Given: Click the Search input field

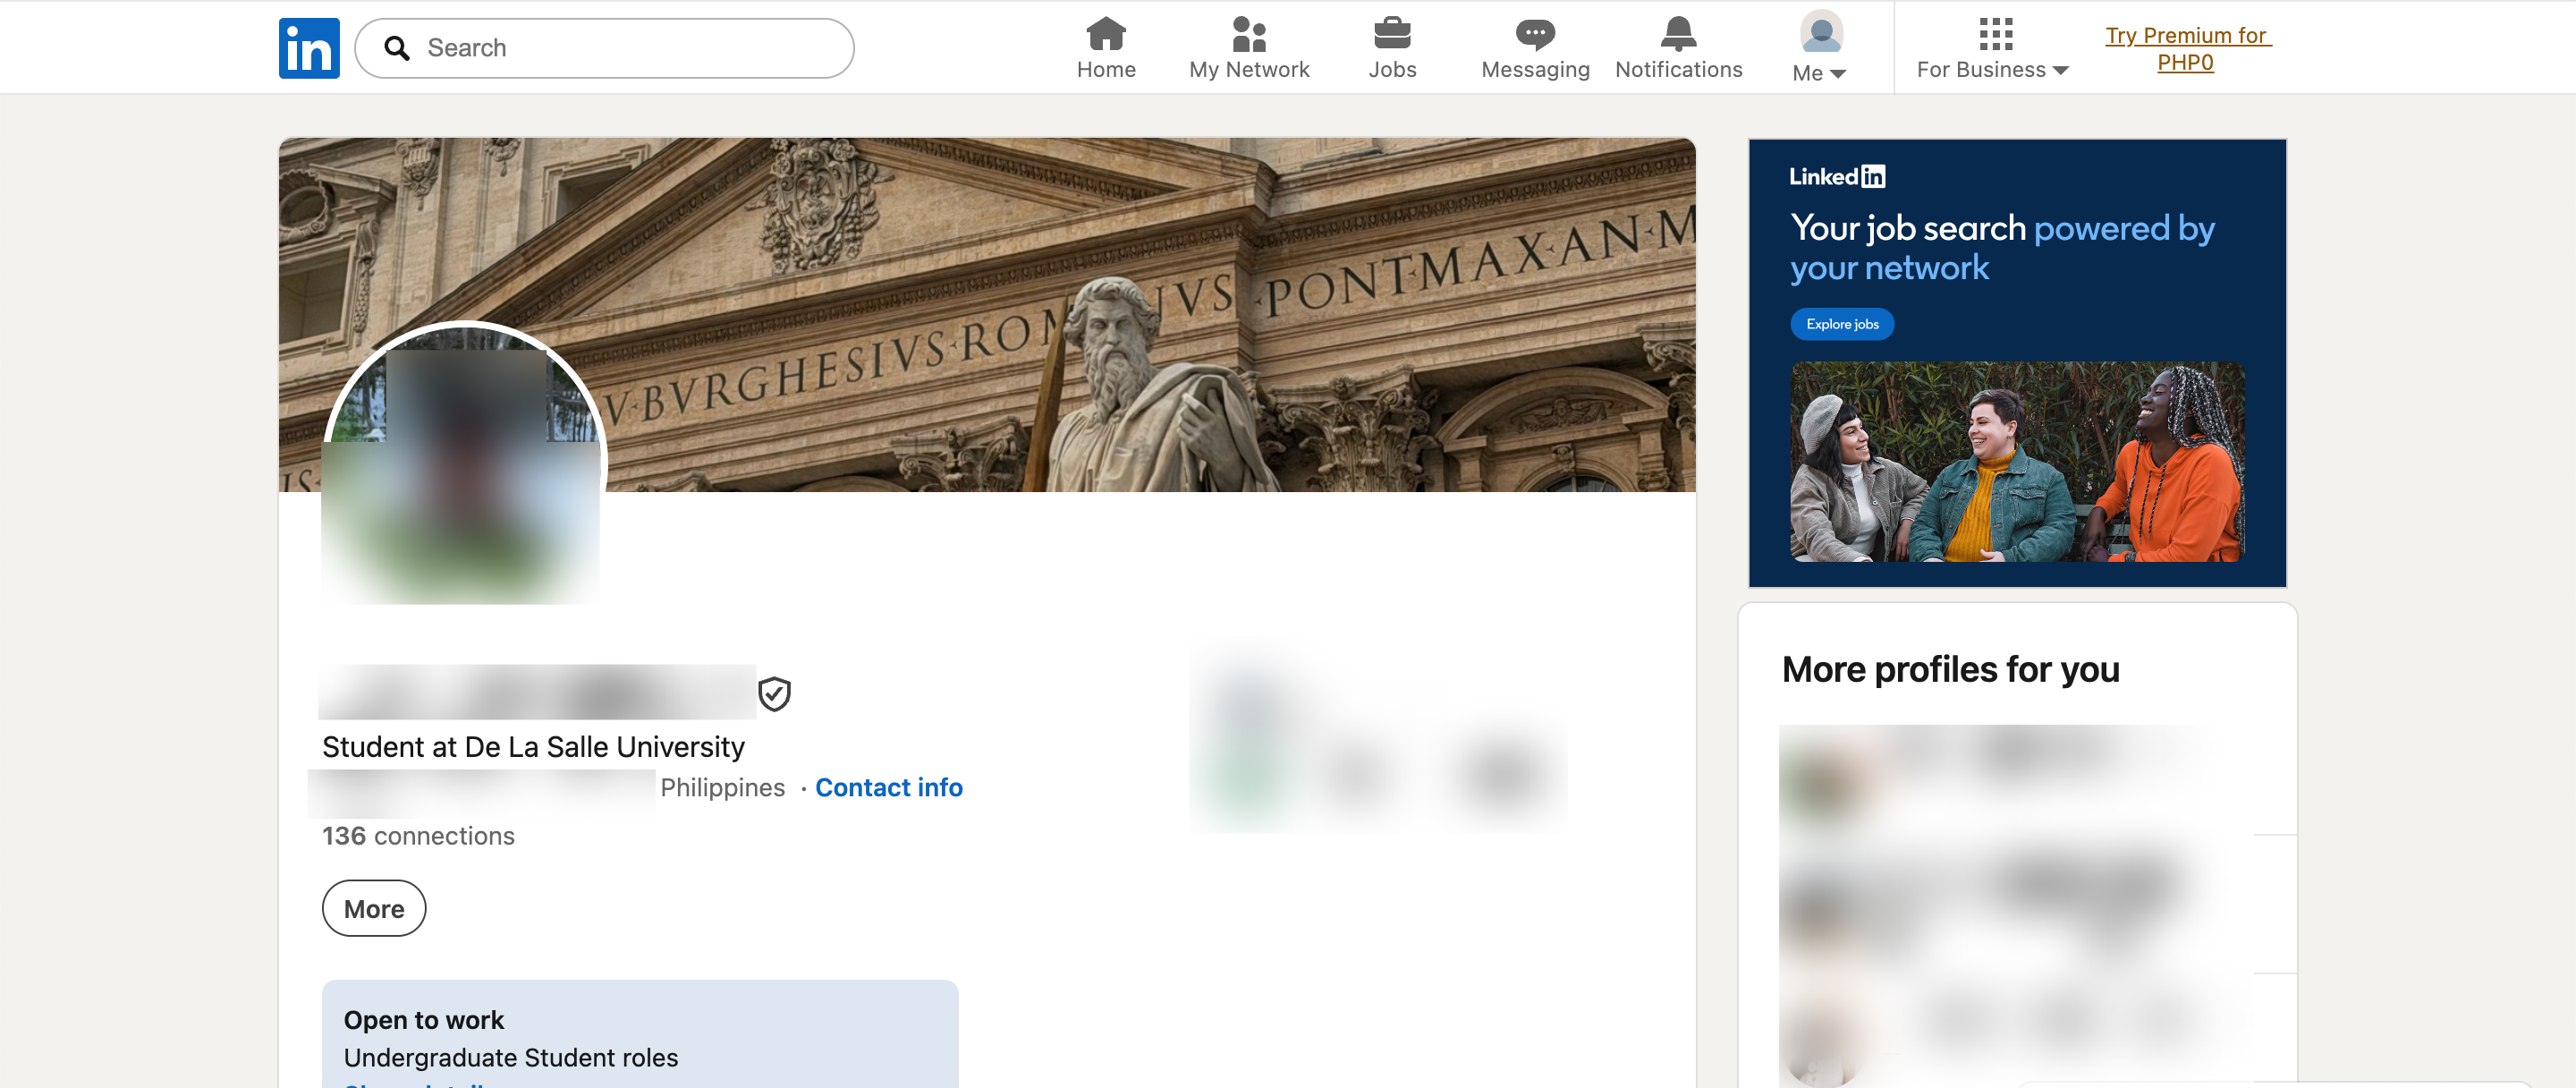Looking at the screenshot, I should (x=604, y=48).
